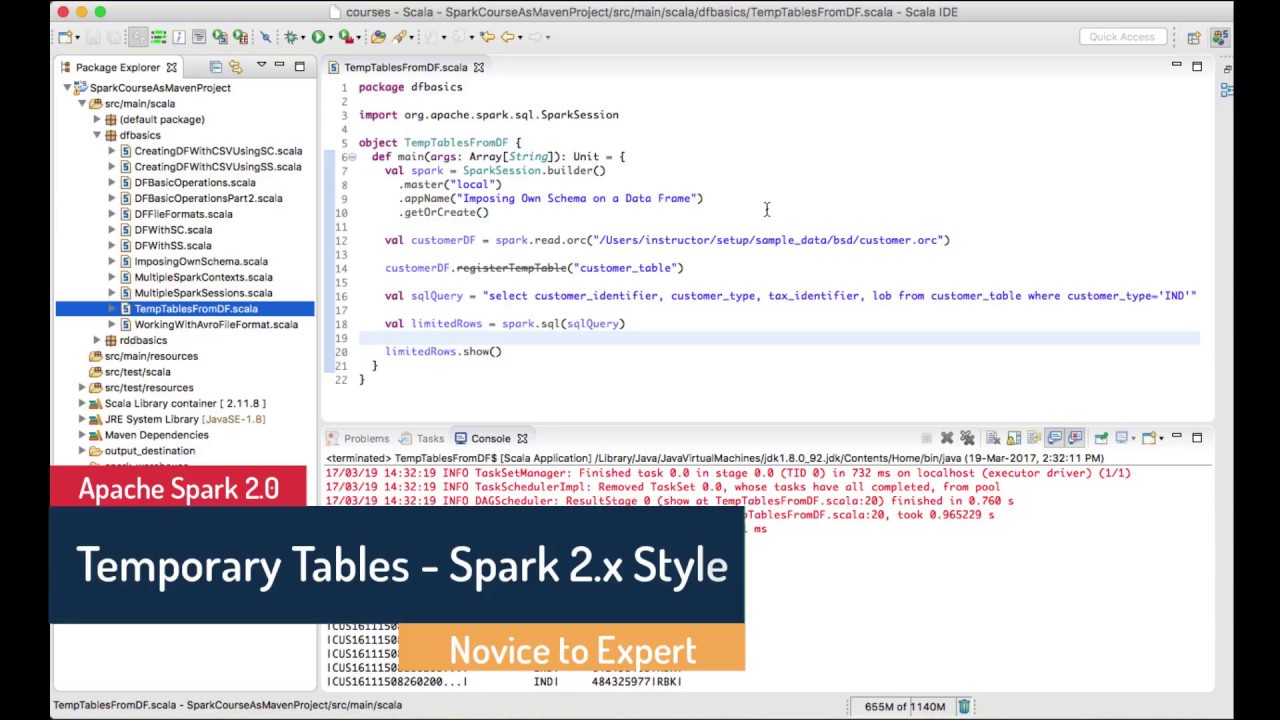This screenshot has height=720, width=1280.
Task: Minimize the Console panel
Action: click(x=1177, y=436)
